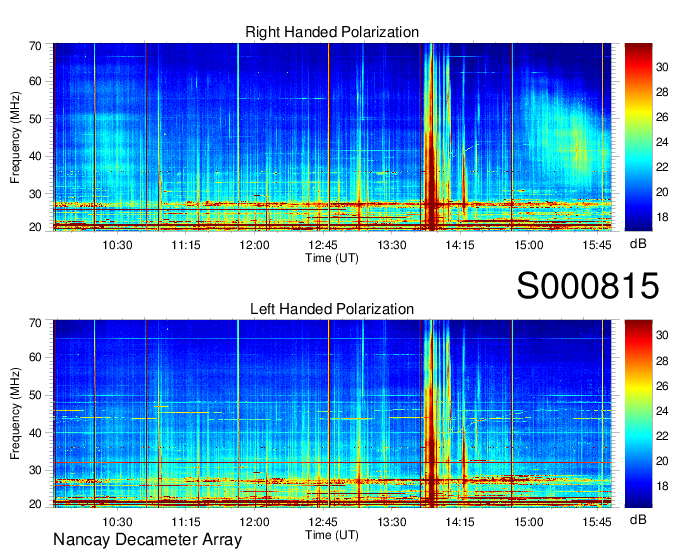Image resolution: width=680 pixels, height=552 pixels.
Task: Click the 15:00 time tick of Left Handed plot
Action: point(529,522)
